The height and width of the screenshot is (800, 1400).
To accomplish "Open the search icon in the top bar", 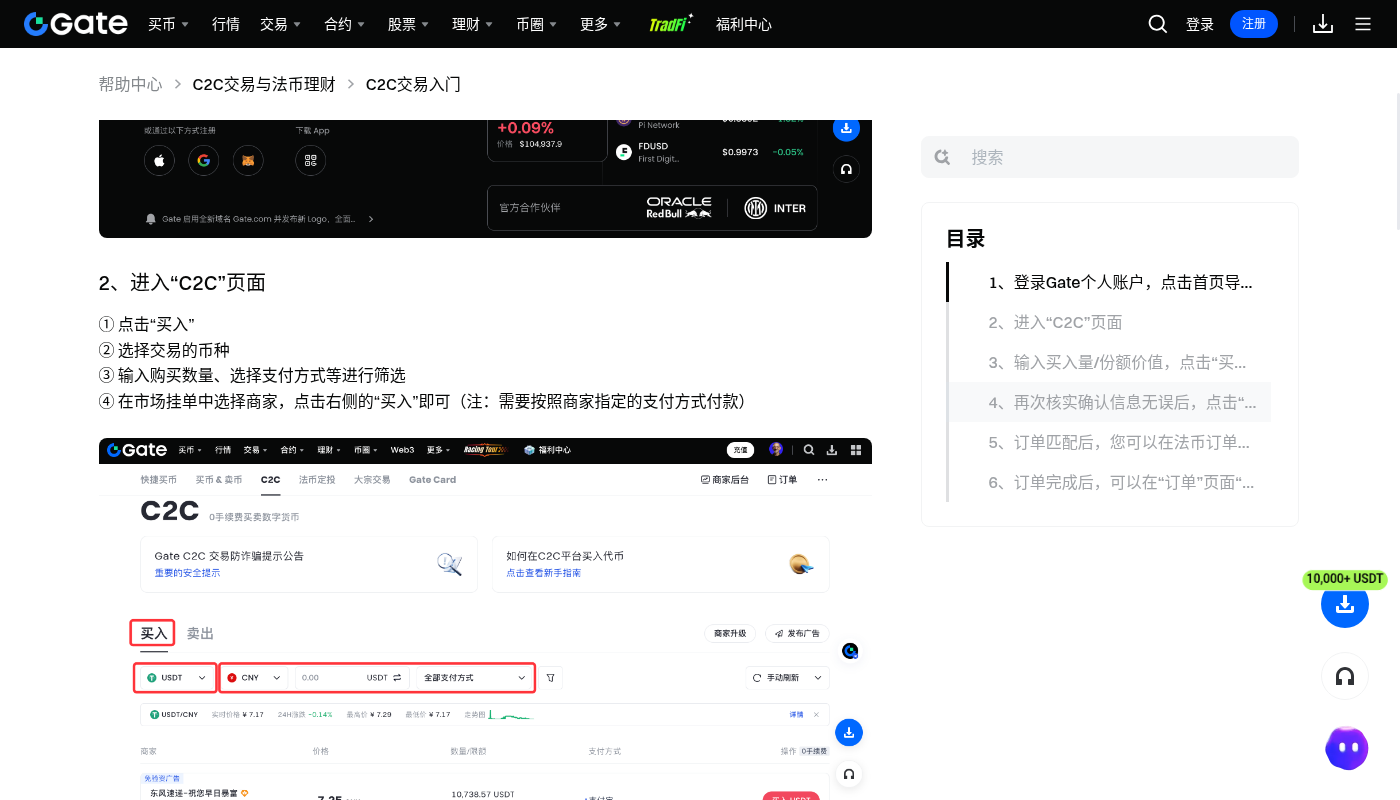I will (x=1158, y=24).
